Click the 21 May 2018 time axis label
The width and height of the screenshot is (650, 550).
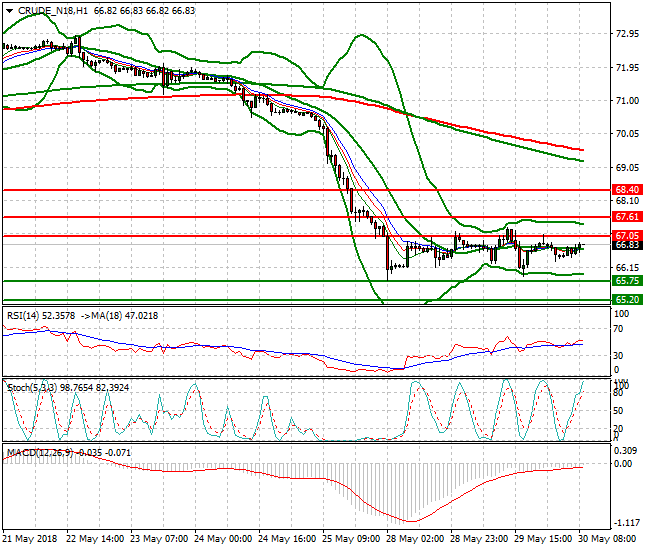tap(31, 540)
